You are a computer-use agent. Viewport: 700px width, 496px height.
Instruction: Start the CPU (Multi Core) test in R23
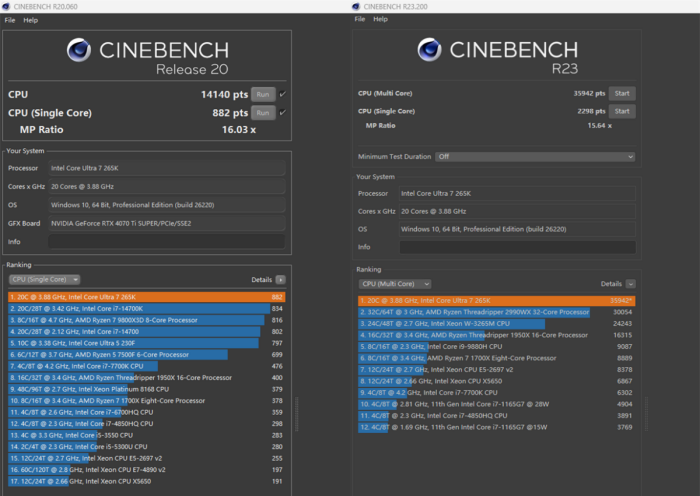(622, 93)
